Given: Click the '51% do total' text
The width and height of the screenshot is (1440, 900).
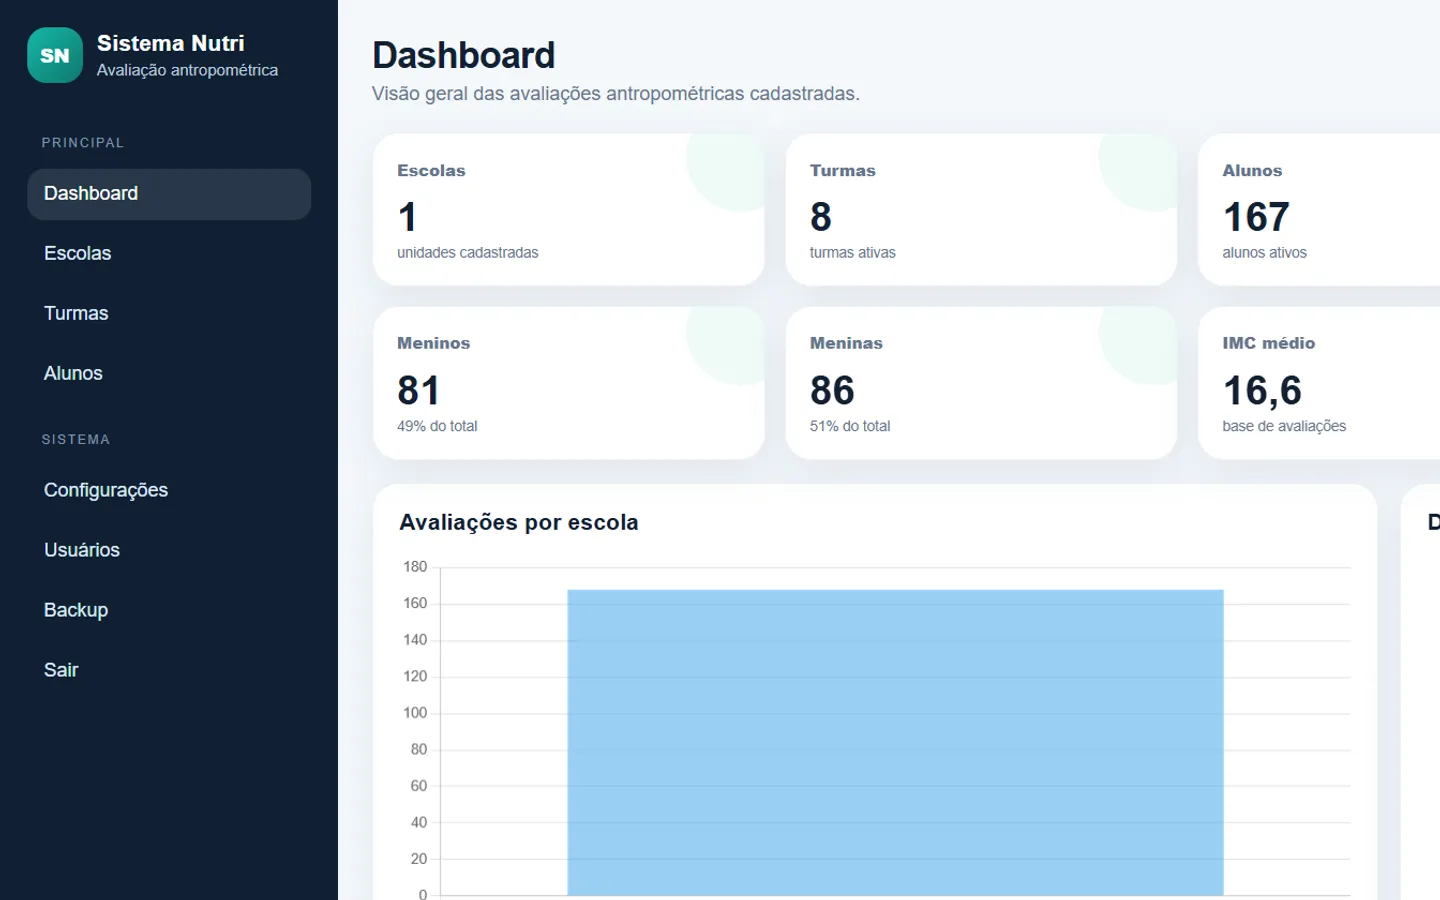Looking at the screenshot, I should tap(850, 426).
